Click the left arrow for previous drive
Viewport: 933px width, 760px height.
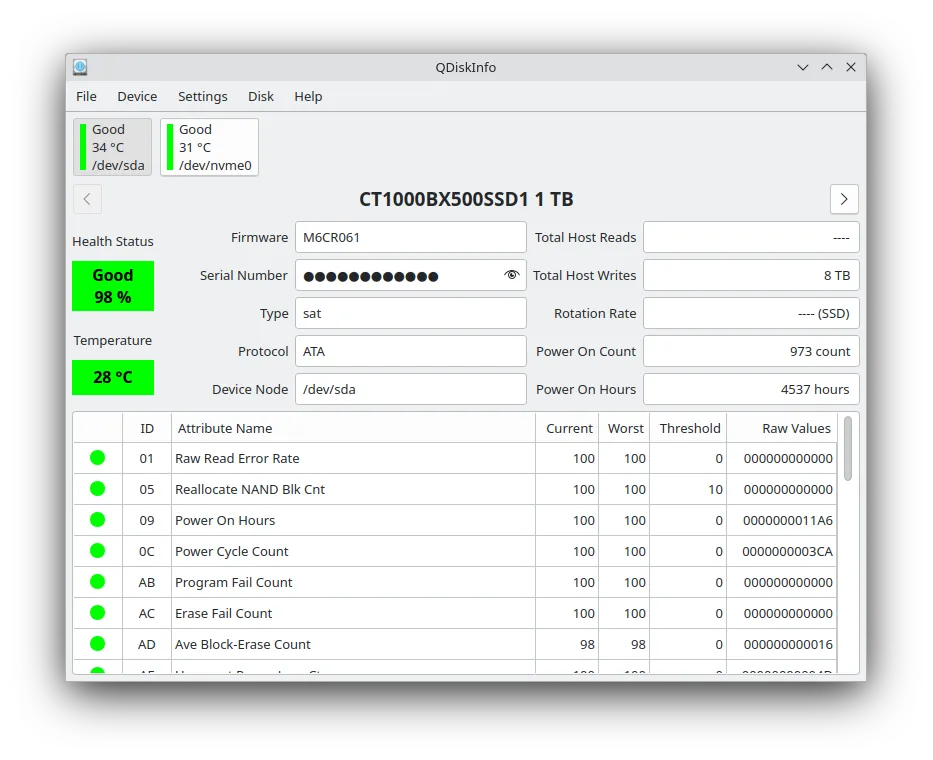[87, 199]
